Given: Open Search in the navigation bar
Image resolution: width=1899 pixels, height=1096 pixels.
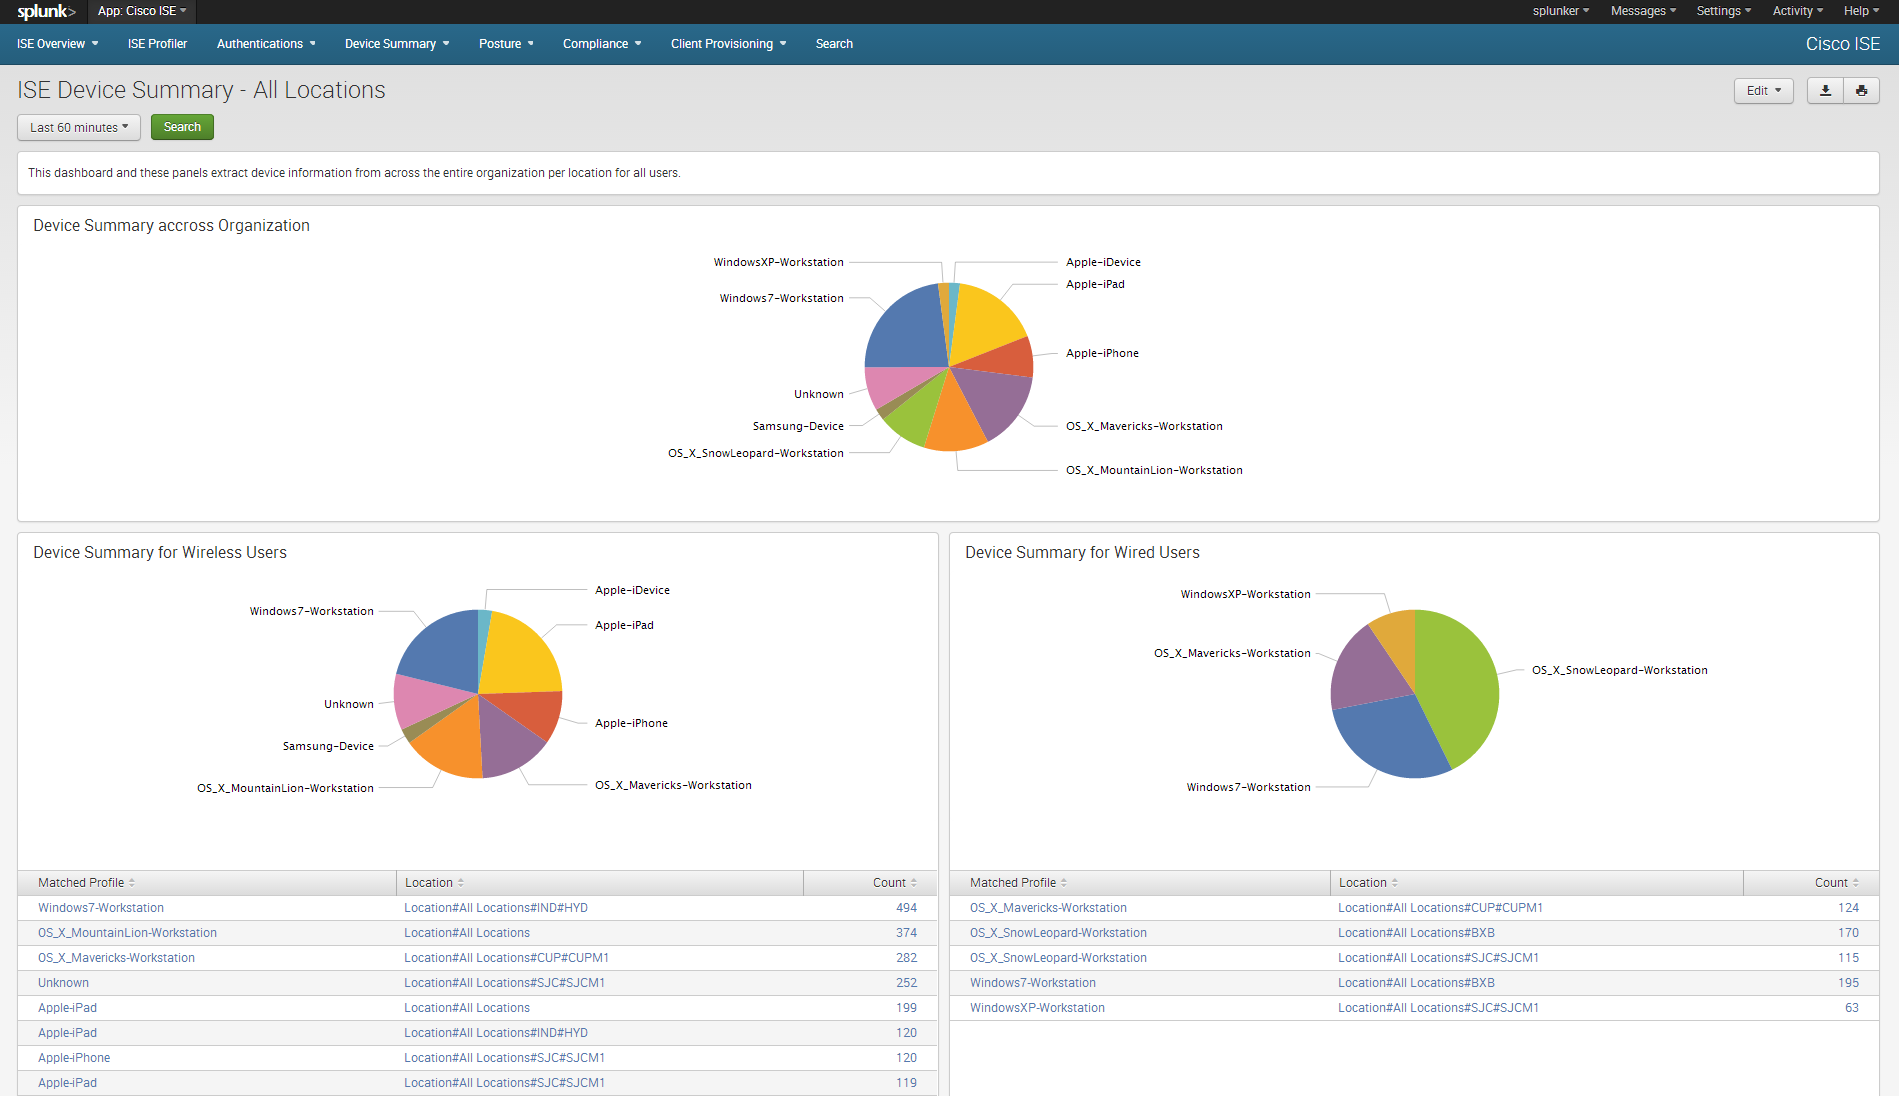Looking at the screenshot, I should click(x=834, y=44).
